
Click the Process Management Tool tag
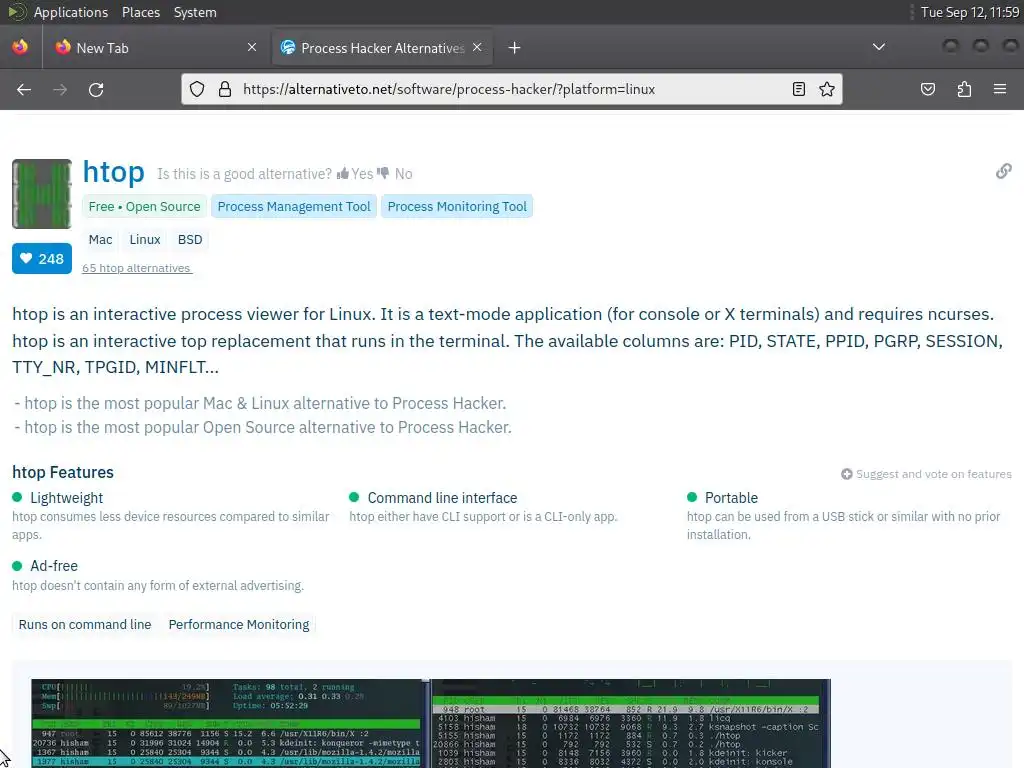(x=294, y=206)
